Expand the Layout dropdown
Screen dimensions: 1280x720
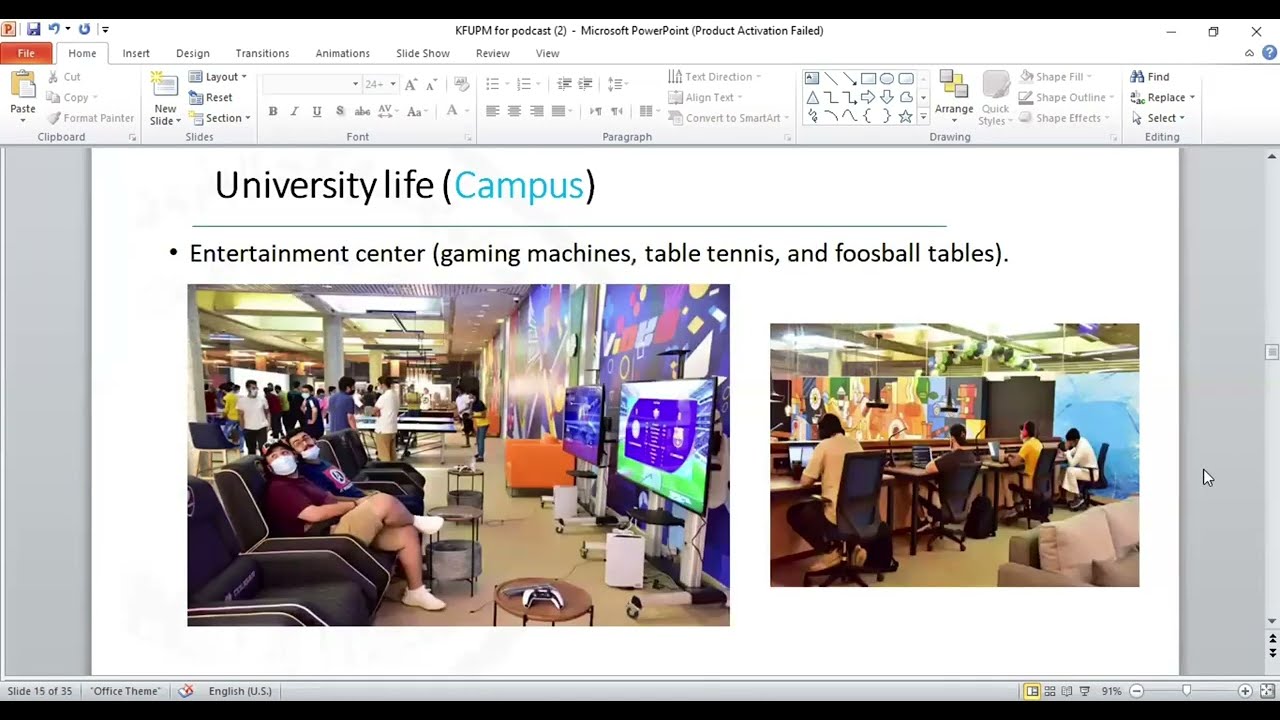pyautogui.click(x=218, y=76)
